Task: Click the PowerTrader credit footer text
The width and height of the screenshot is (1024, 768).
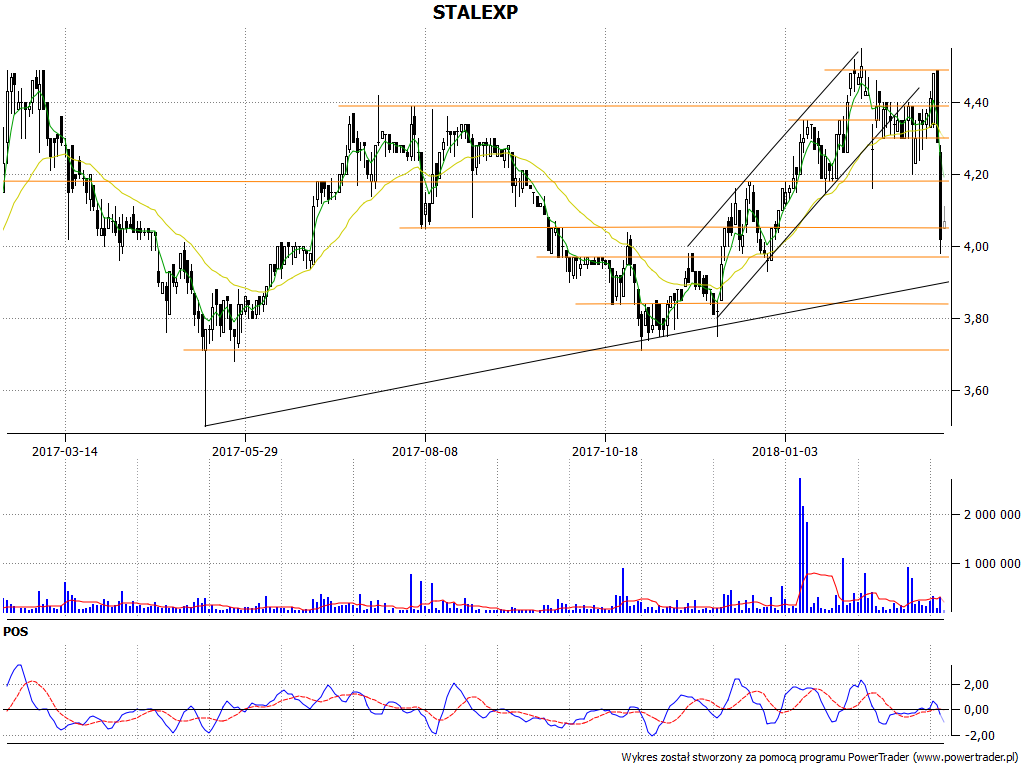Action: click(821, 757)
